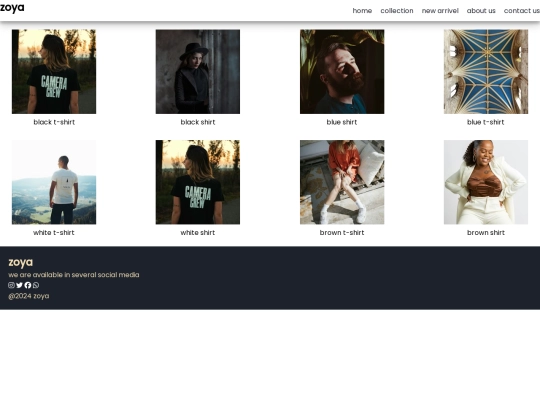Click the 'blue t-shirt' label
540x405 pixels.
point(486,122)
